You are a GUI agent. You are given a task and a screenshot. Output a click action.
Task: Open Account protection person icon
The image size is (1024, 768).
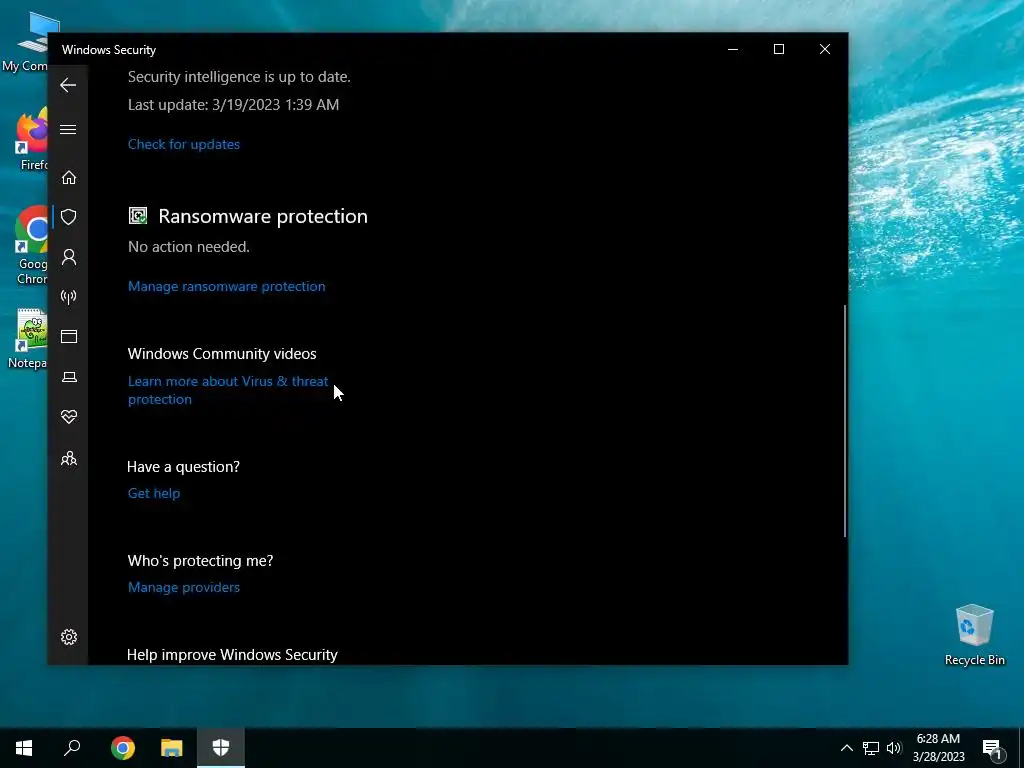(x=69, y=257)
